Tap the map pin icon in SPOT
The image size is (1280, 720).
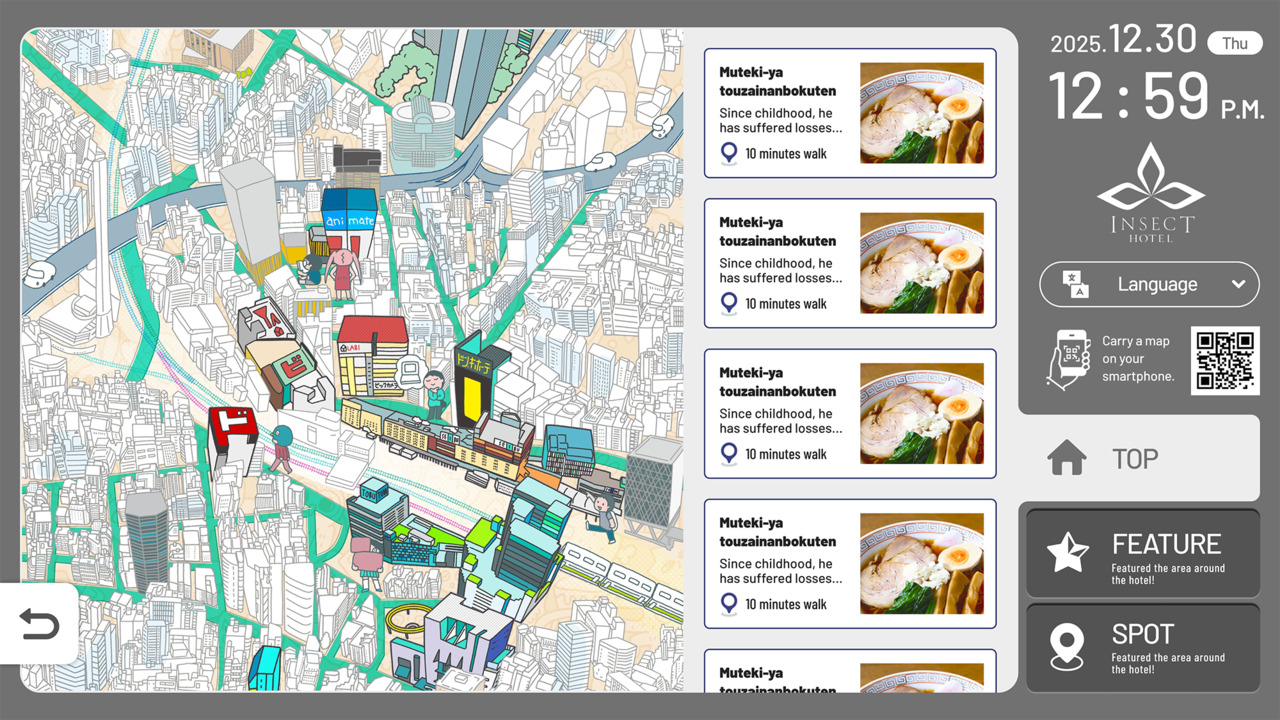(1067, 646)
